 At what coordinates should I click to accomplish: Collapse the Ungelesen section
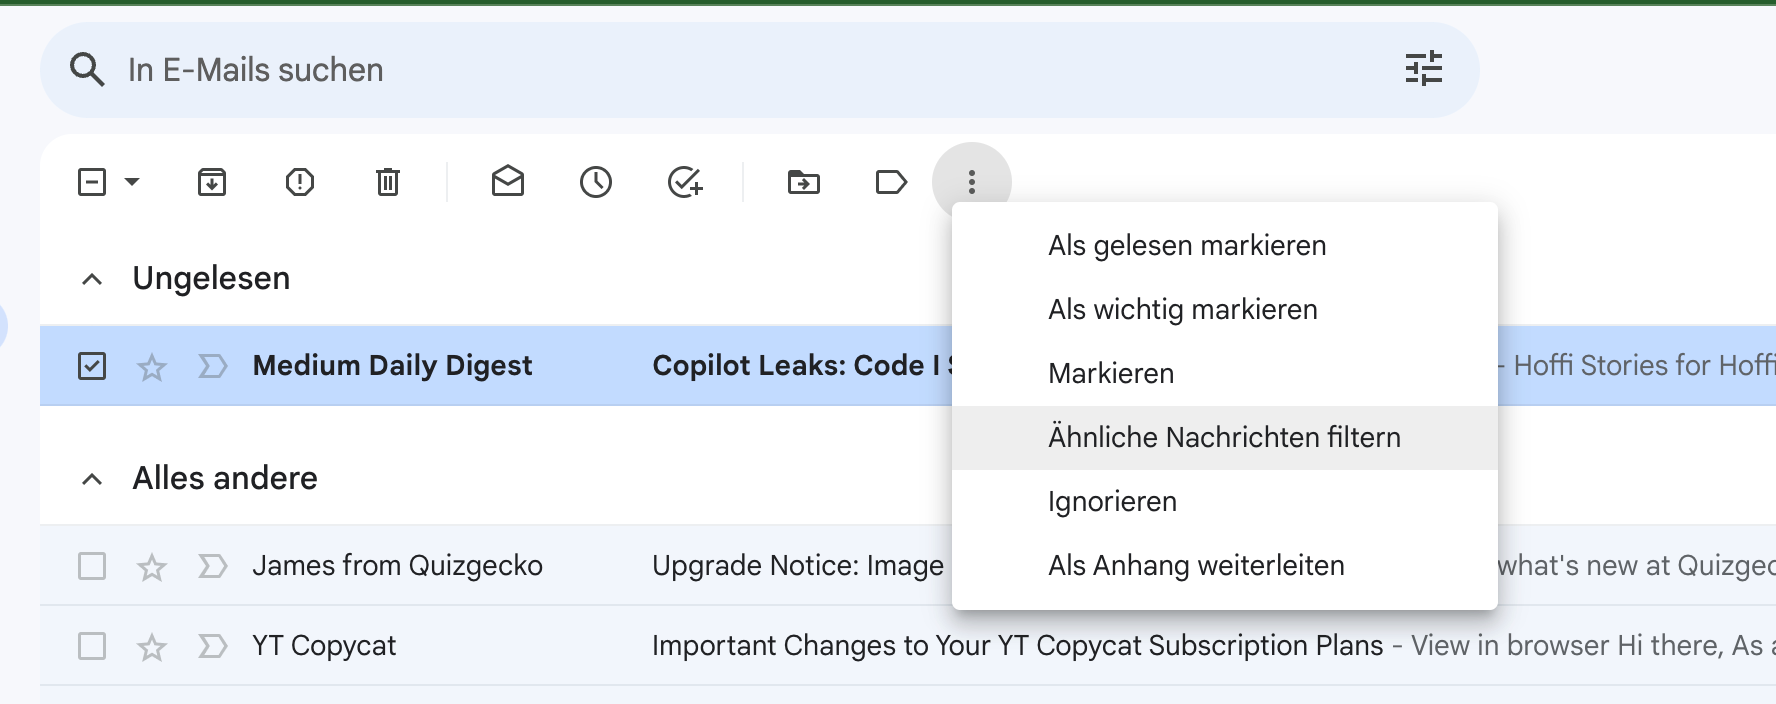point(92,279)
